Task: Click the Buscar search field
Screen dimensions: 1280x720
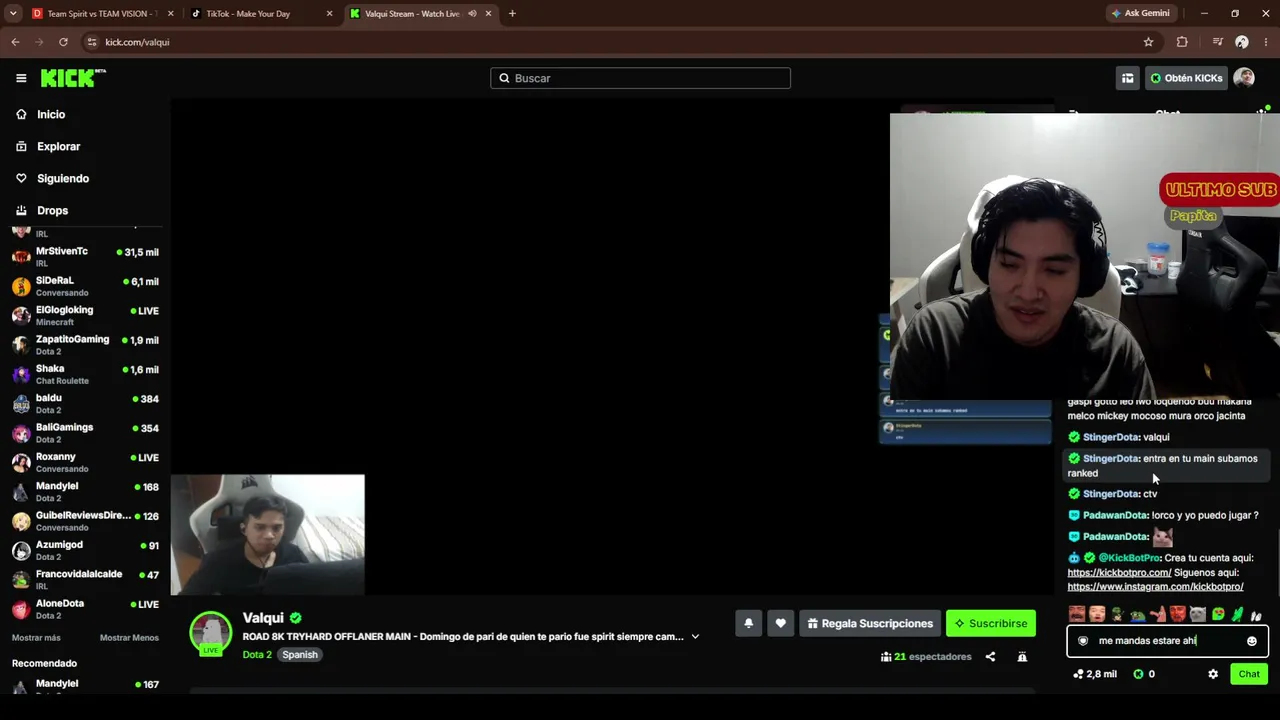Action: click(x=640, y=78)
